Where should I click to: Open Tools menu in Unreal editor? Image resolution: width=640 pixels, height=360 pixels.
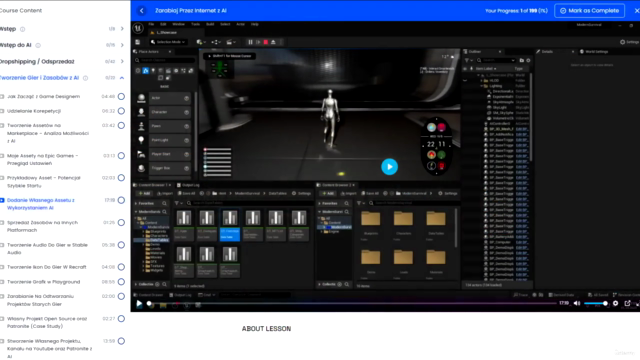tap(196, 24)
